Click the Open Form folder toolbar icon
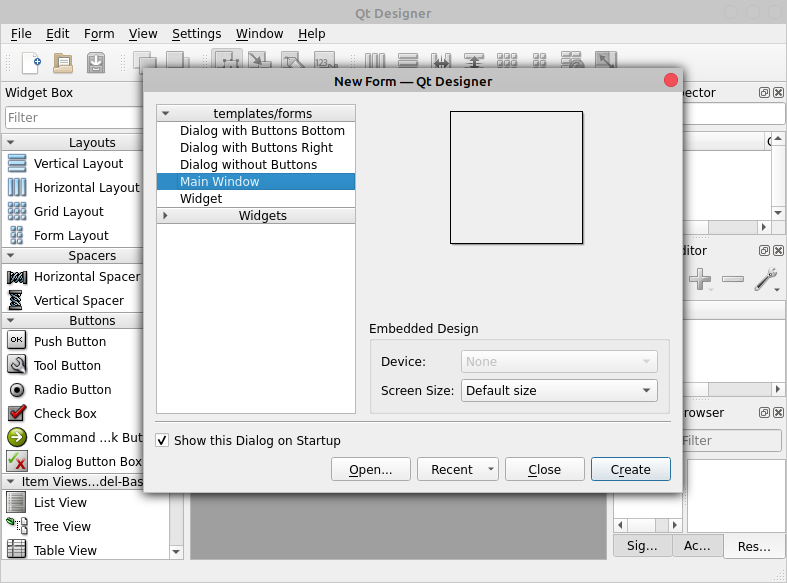Screen dimensions: 787x583 tap(63, 62)
